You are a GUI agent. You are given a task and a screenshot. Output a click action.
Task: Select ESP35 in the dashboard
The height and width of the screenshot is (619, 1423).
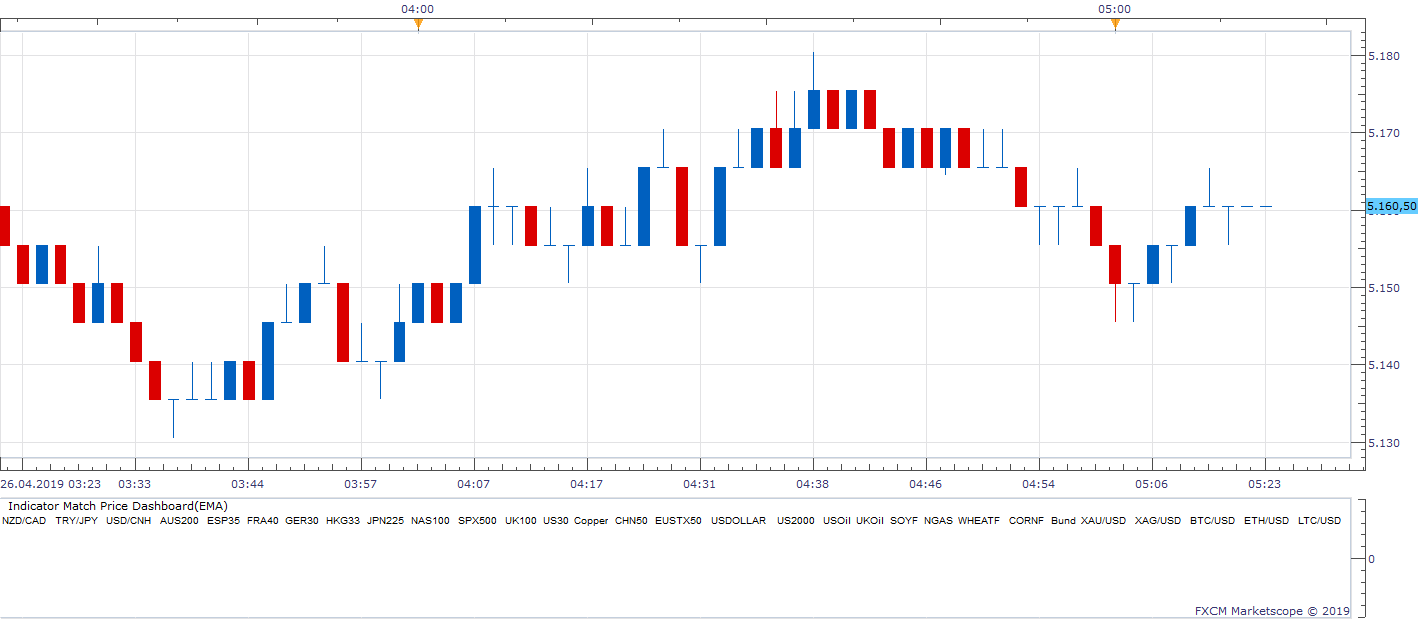223,521
